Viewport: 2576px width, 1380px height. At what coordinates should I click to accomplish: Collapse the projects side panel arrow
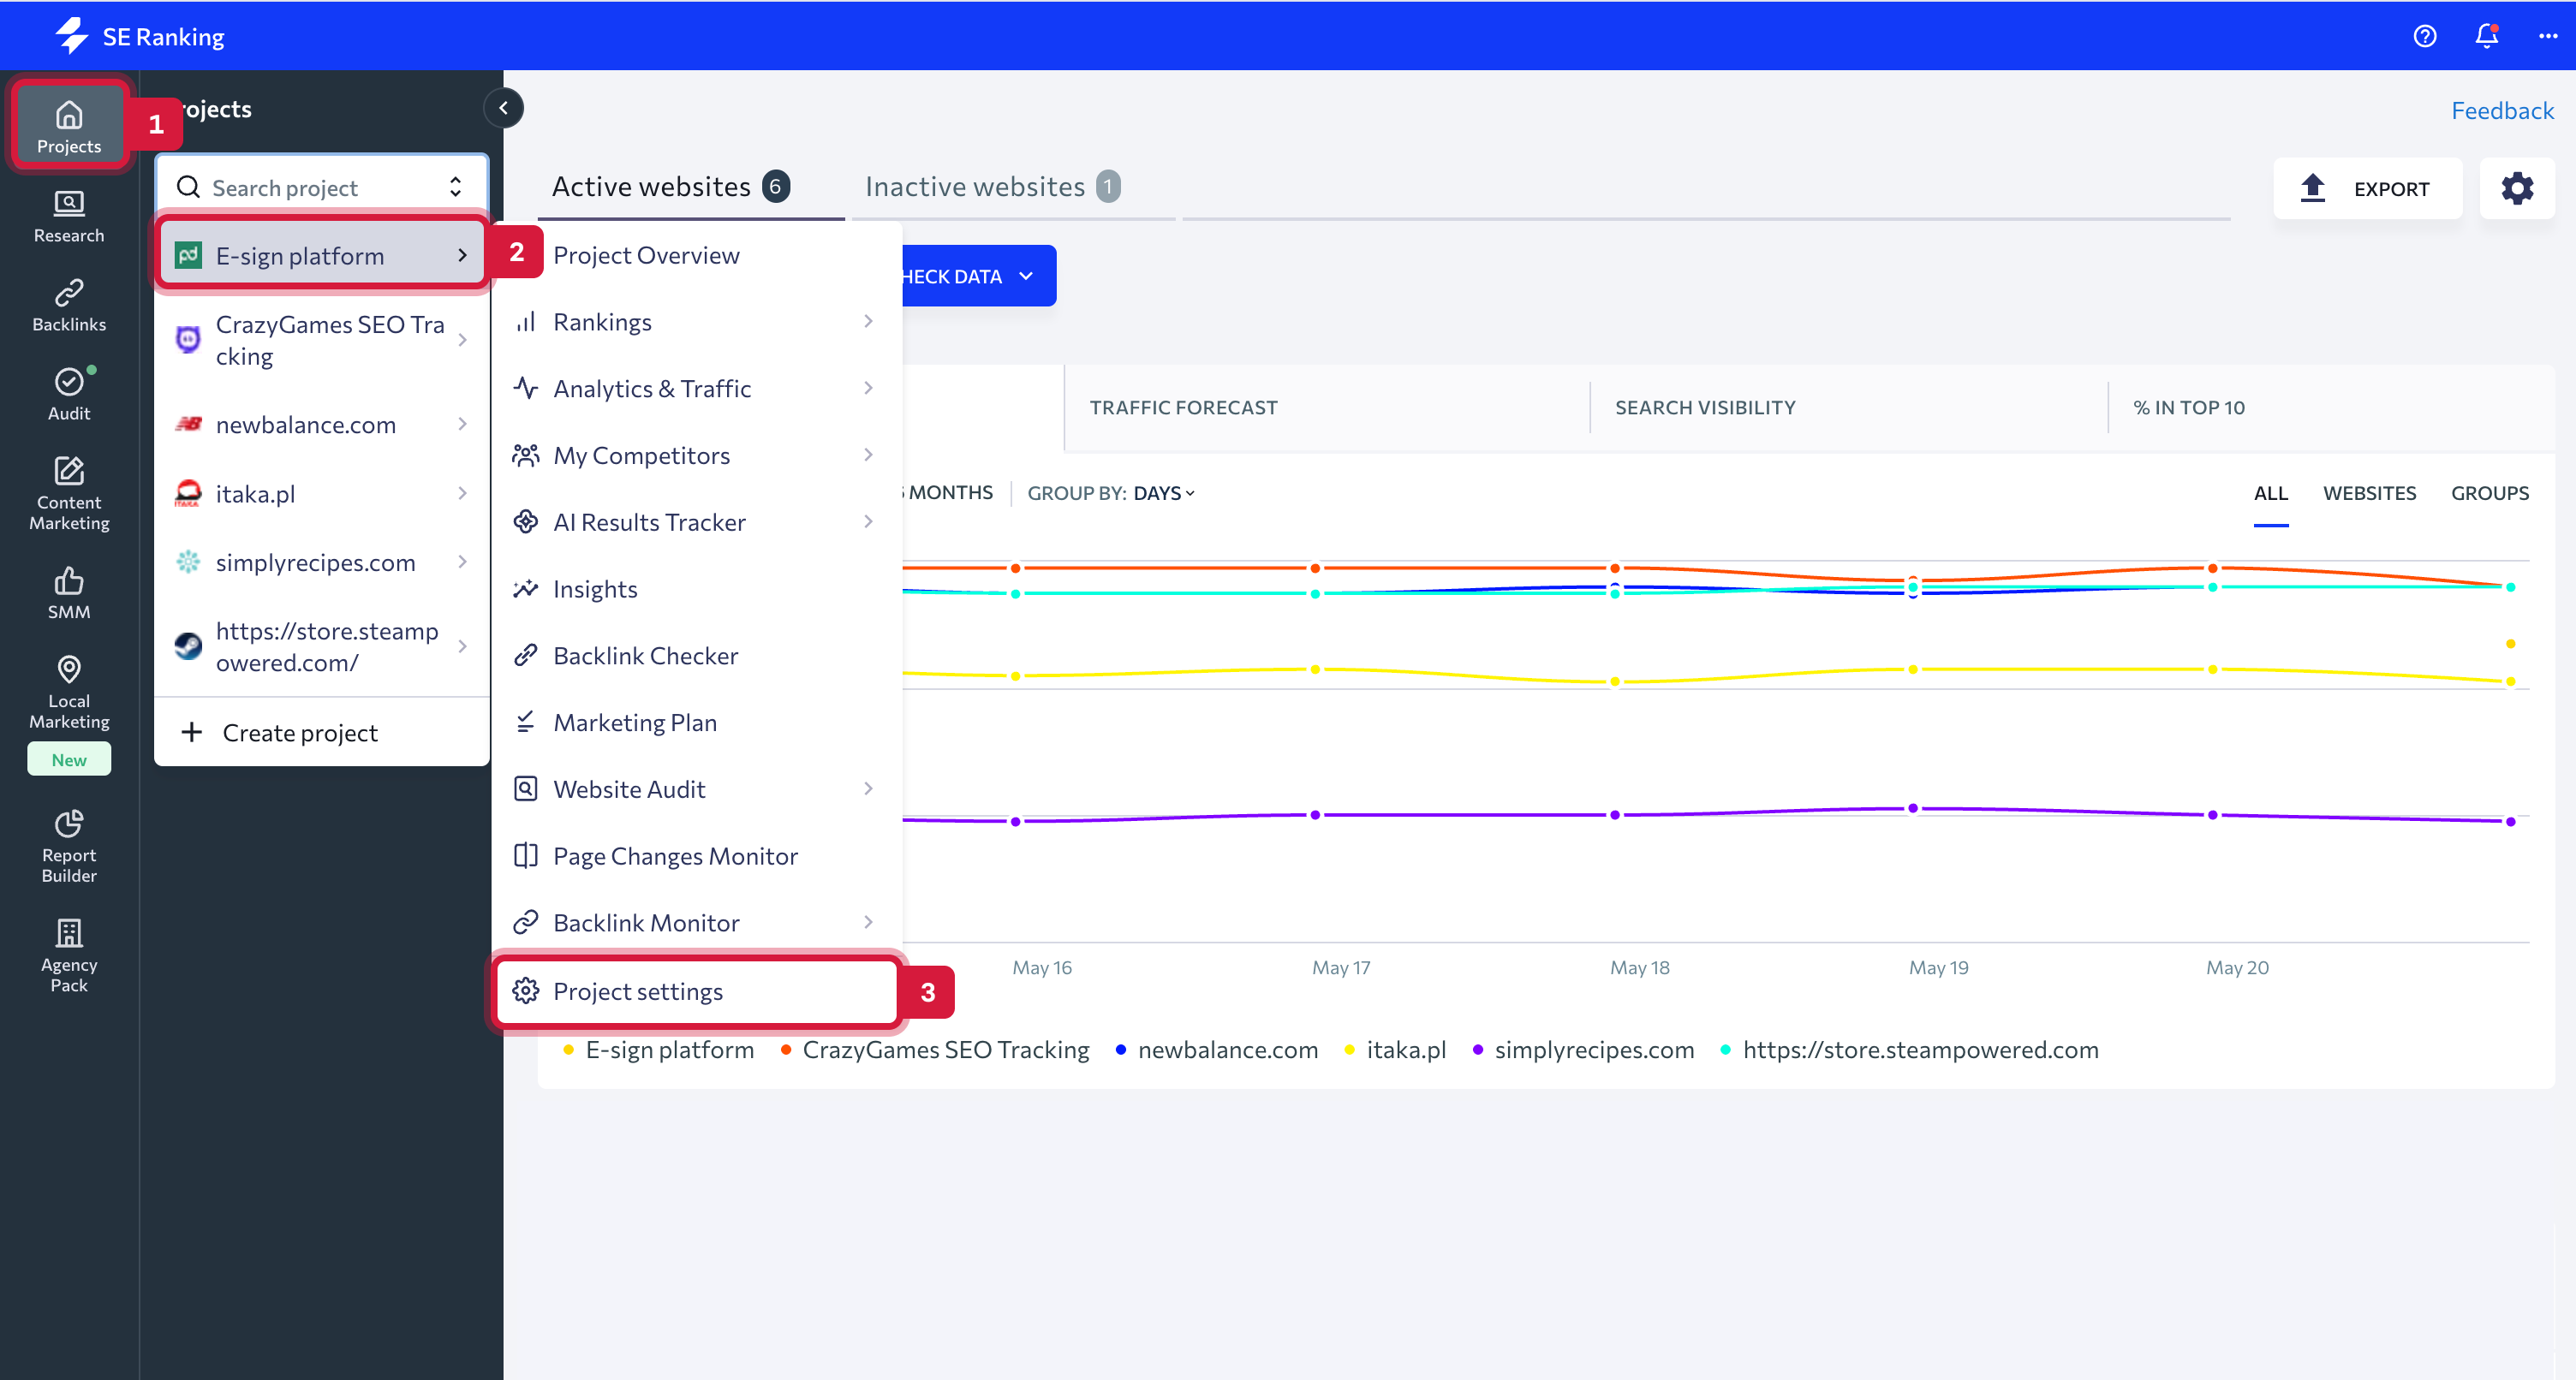[503, 108]
